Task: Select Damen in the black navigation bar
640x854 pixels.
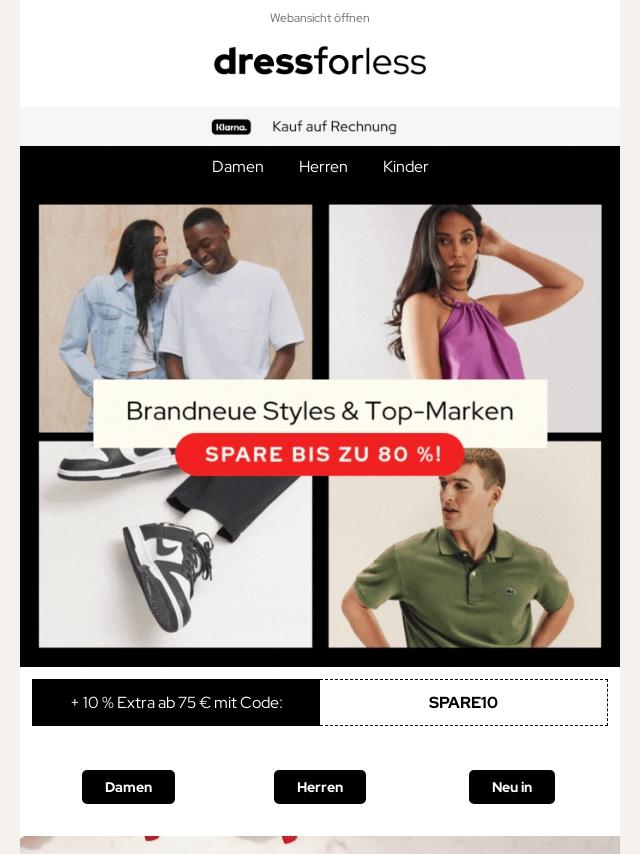Action: coord(237,167)
